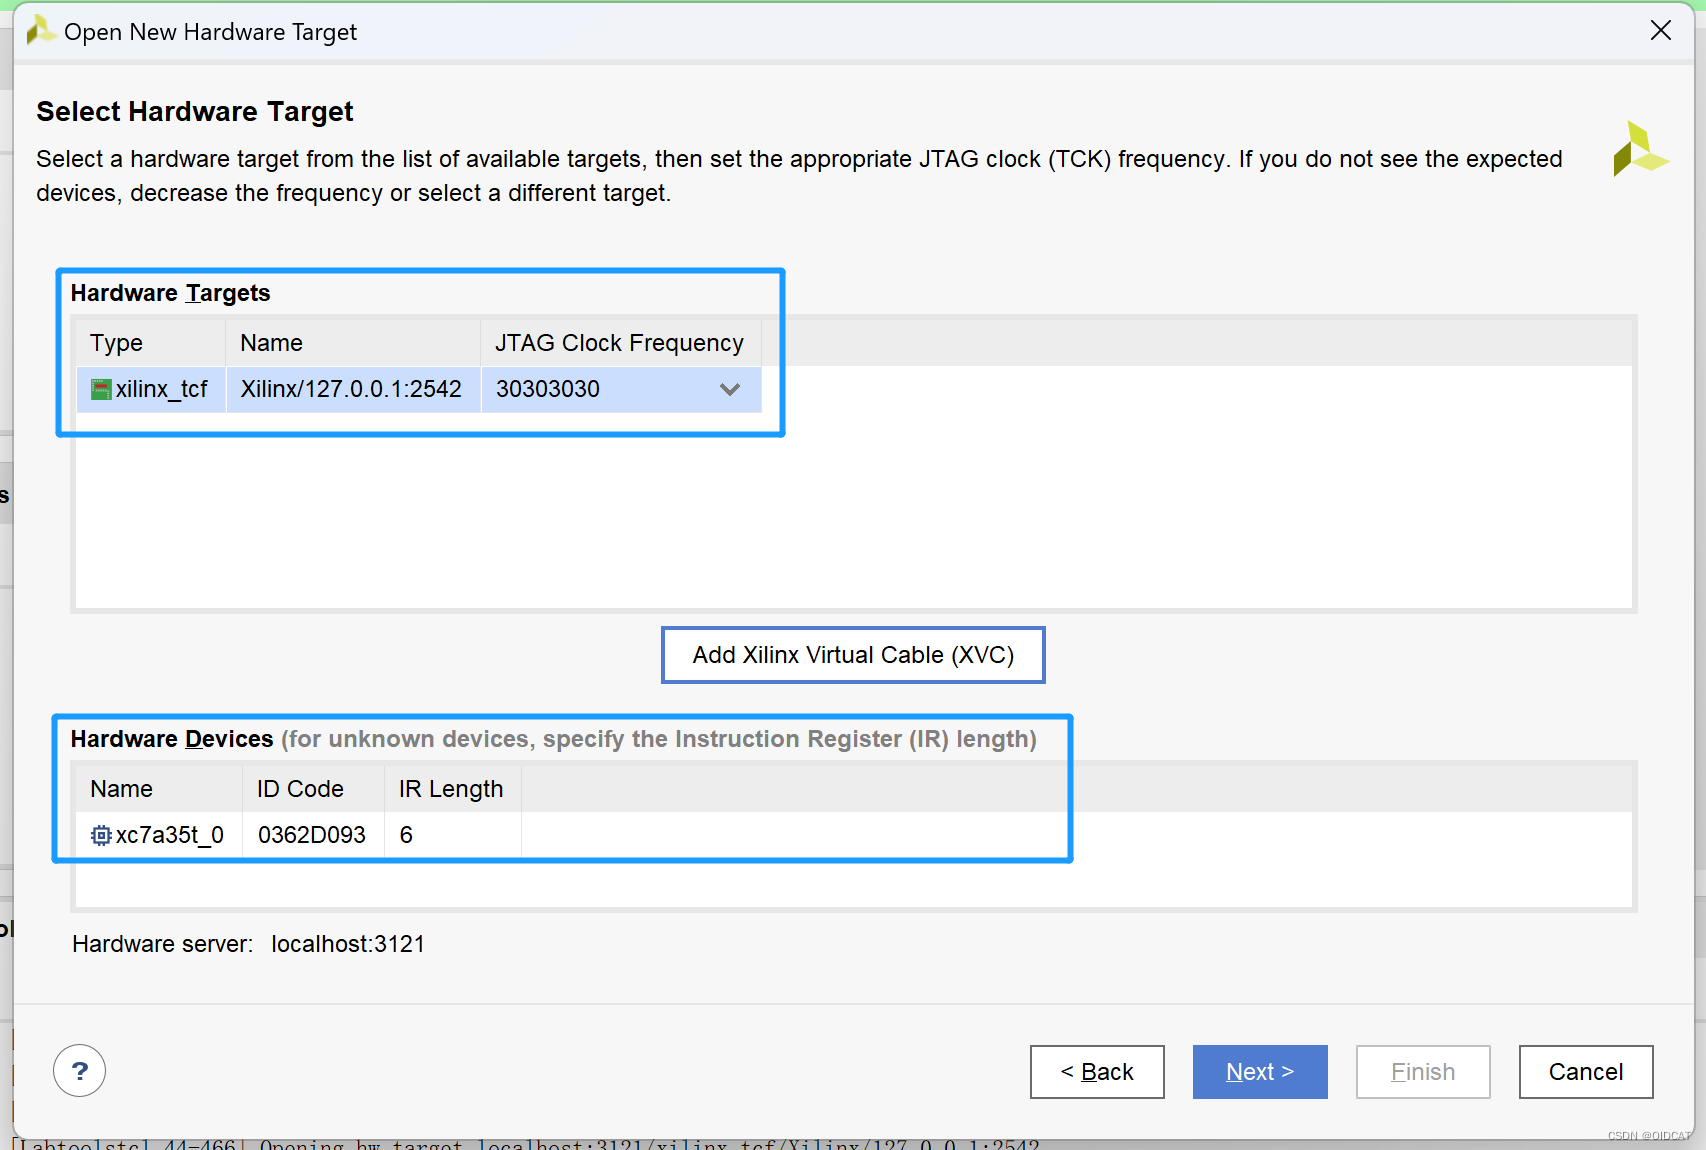Proceed with the Next button
The height and width of the screenshot is (1150, 1706).
click(x=1260, y=1072)
